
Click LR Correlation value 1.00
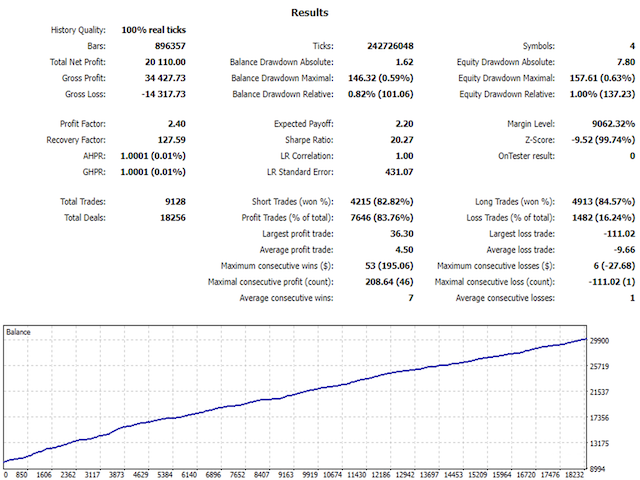tap(404, 156)
